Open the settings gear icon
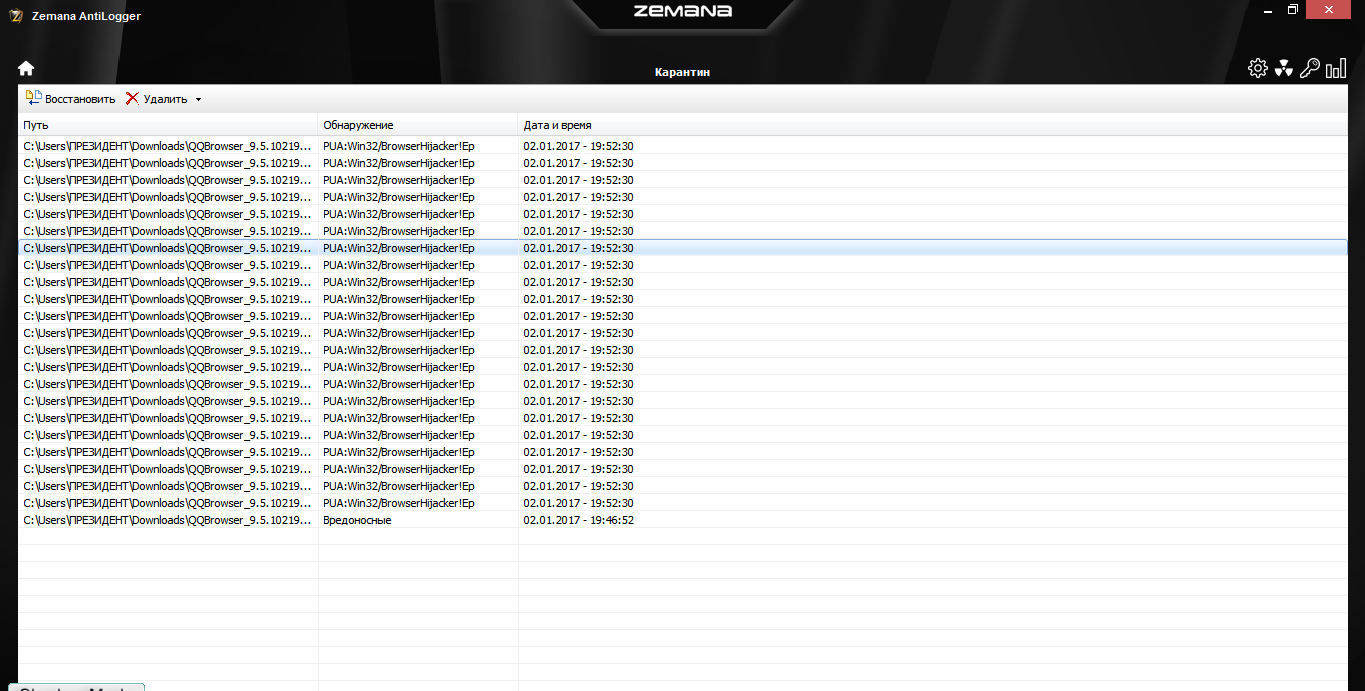Image resolution: width=1365 pixels, height=691 pixels. tap(1257, 68)
